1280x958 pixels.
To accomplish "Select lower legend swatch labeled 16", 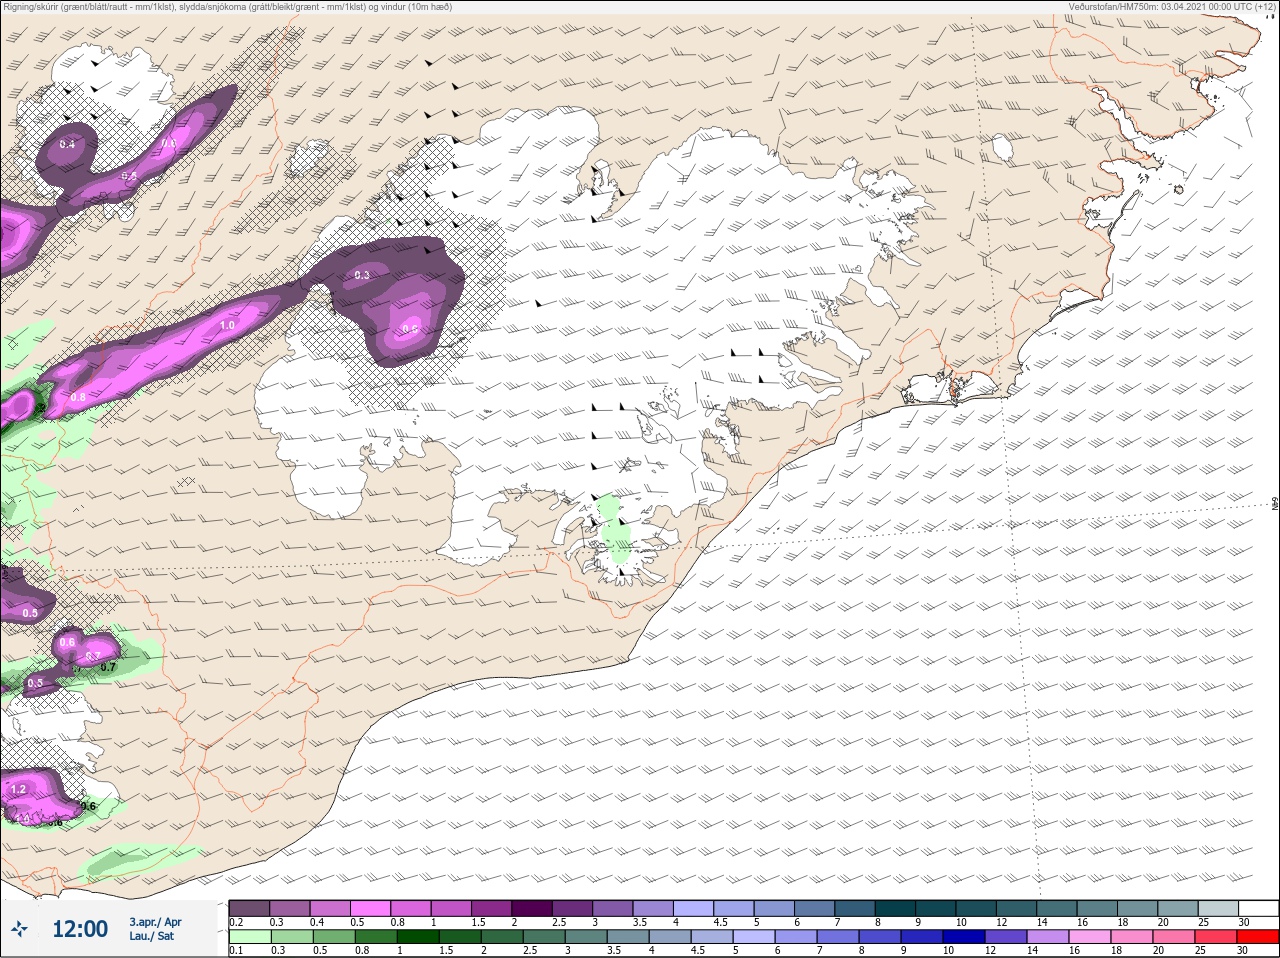I will coord(1090,937).
